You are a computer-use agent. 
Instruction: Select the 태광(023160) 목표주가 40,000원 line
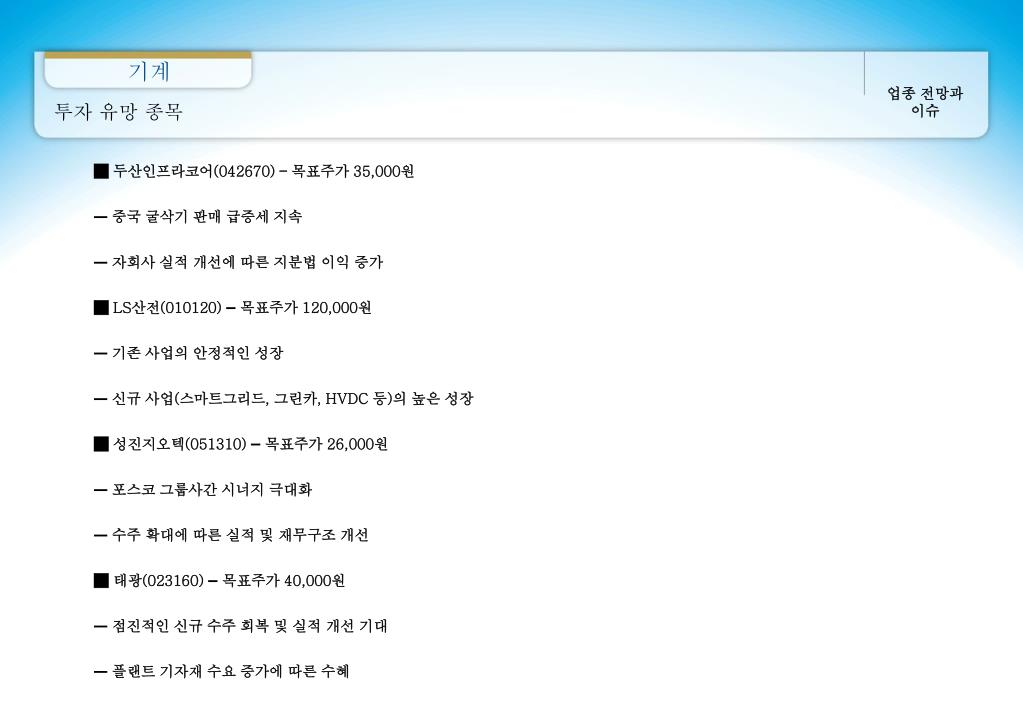tap(219, 581)
